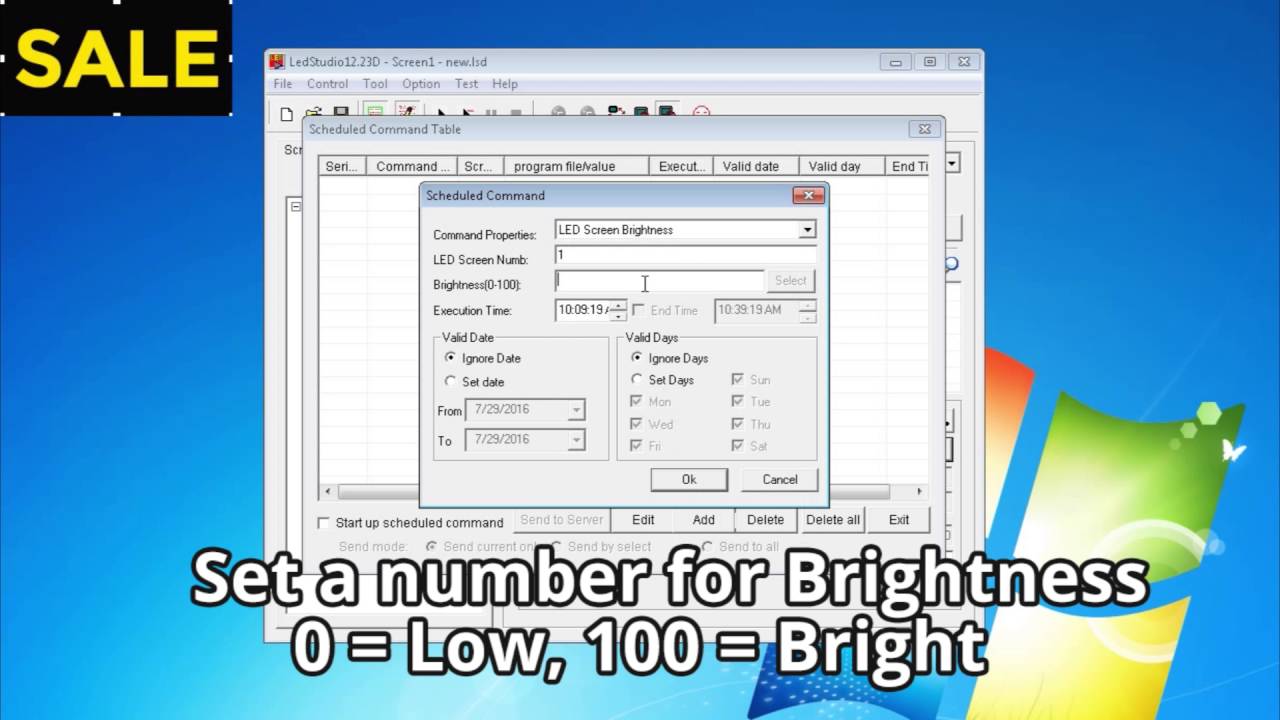Screen dimensions: 1280x720
Task: Click the End Time value field
Action: 757,310
